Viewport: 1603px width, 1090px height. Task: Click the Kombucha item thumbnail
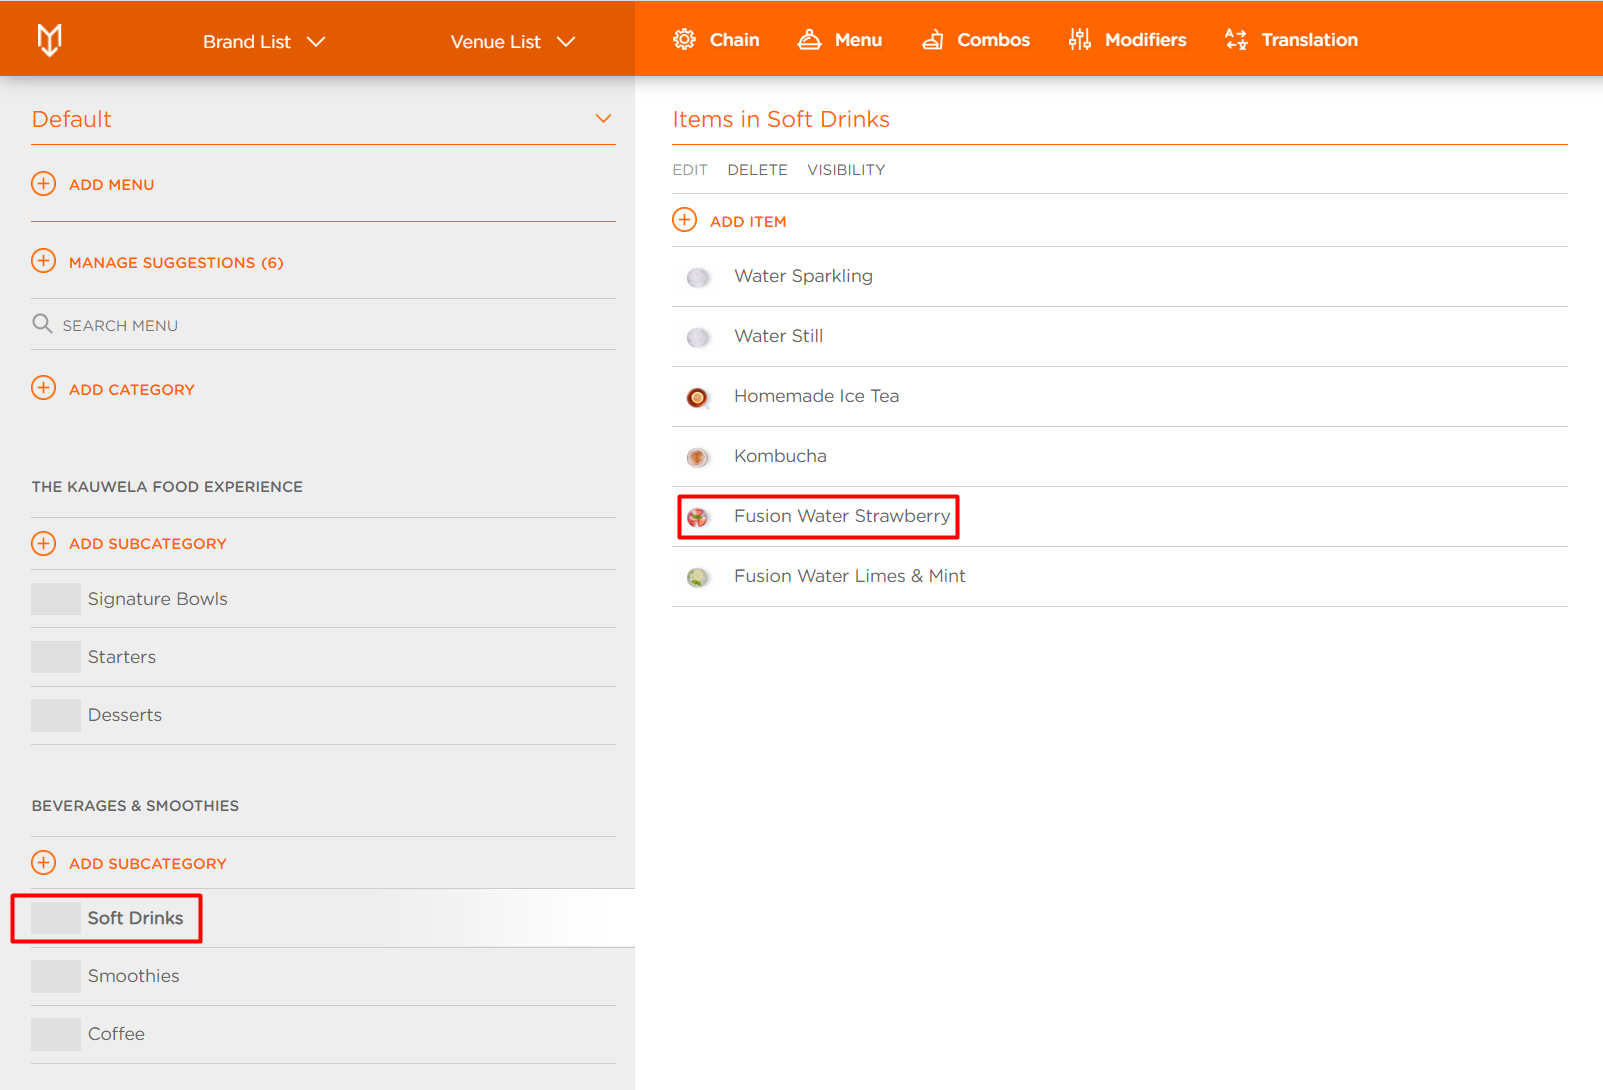[698, 457]
